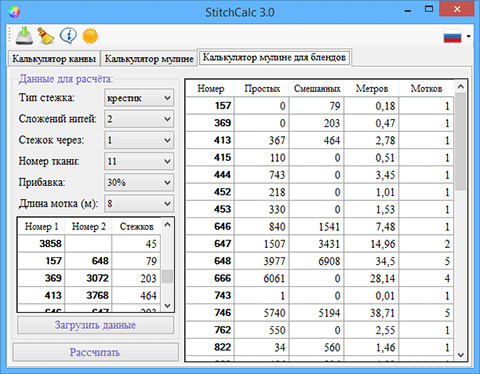
Task: Click the Номер 1 column header
Action: click(x=41, y=227)
